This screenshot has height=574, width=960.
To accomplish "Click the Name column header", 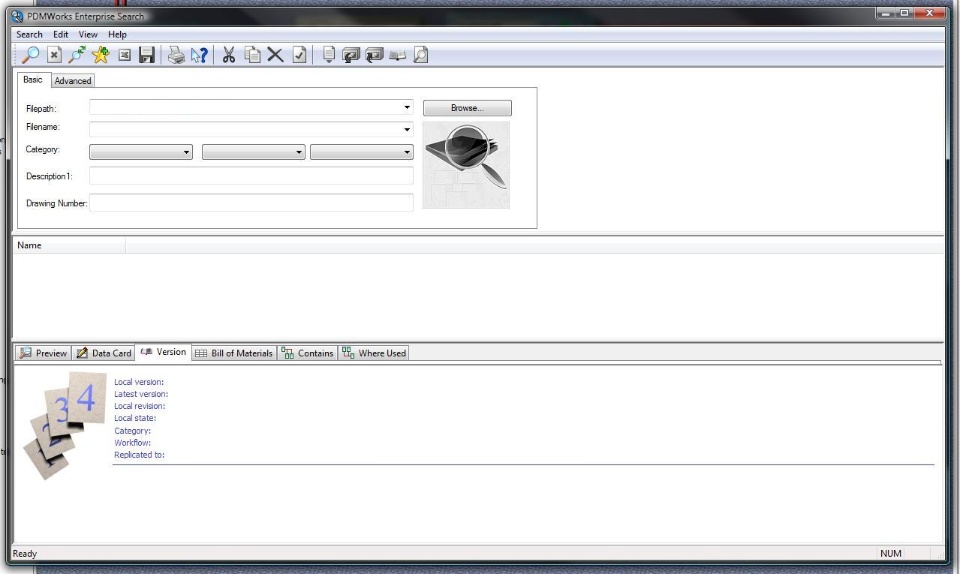I will [x=69, y=245].
